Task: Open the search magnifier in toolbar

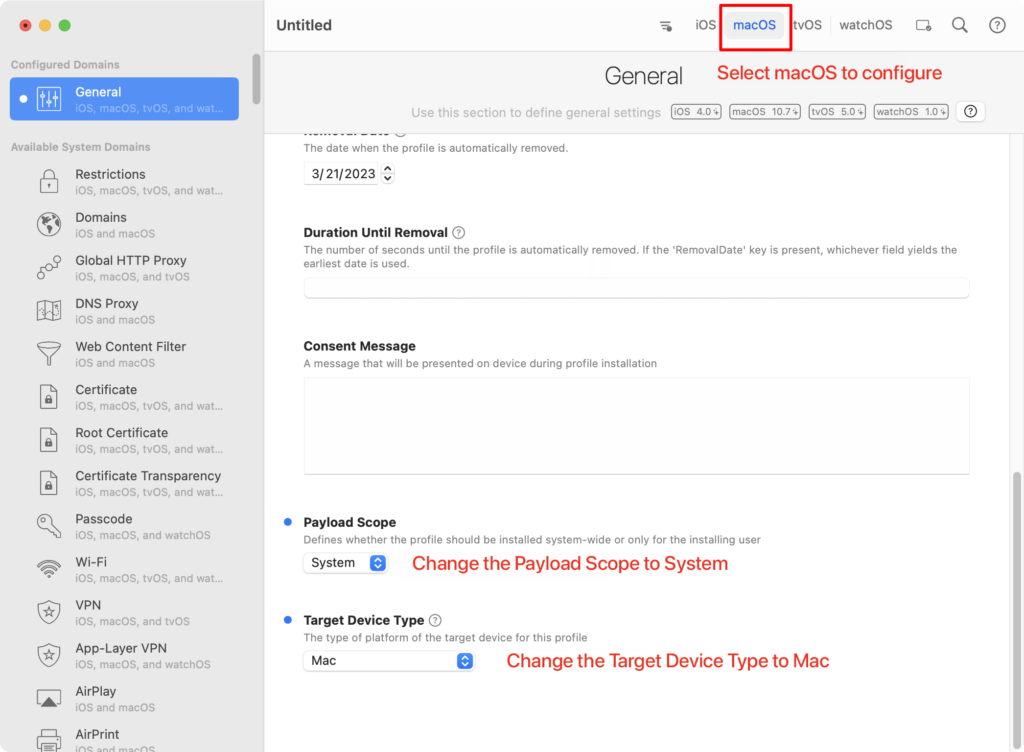Action: pyautogui.click(x=959, y=25)
